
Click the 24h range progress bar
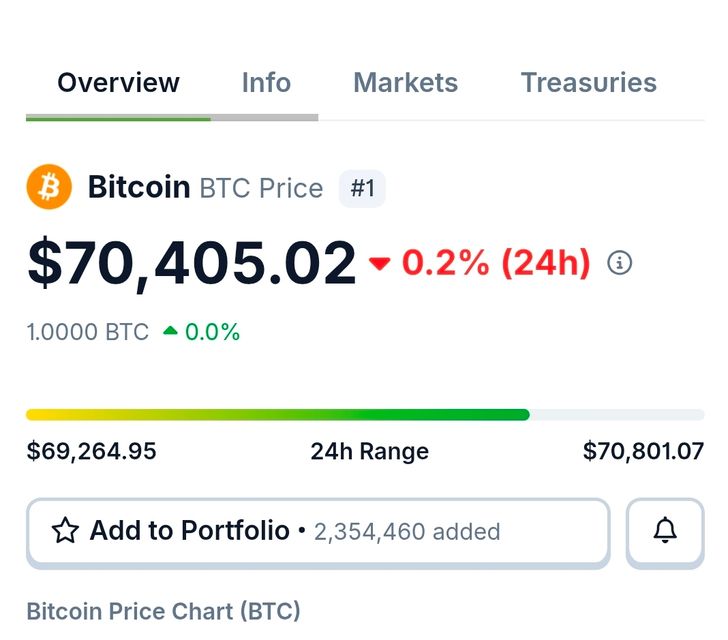364,414
